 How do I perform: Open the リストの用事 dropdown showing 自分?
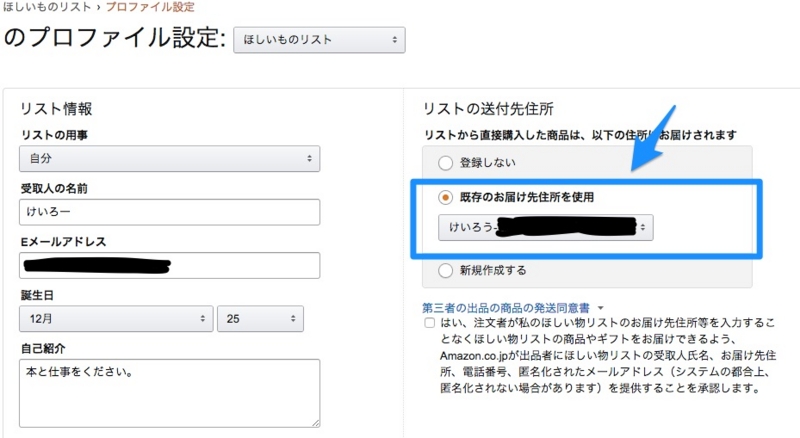coord(169,159)
